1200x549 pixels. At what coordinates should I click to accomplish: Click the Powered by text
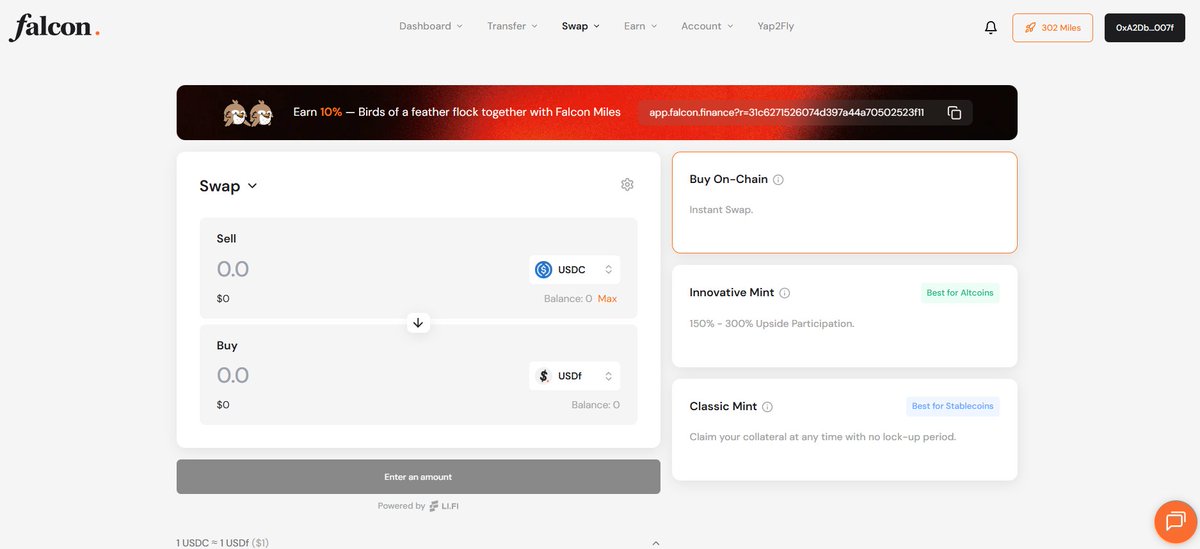[401, 506]
